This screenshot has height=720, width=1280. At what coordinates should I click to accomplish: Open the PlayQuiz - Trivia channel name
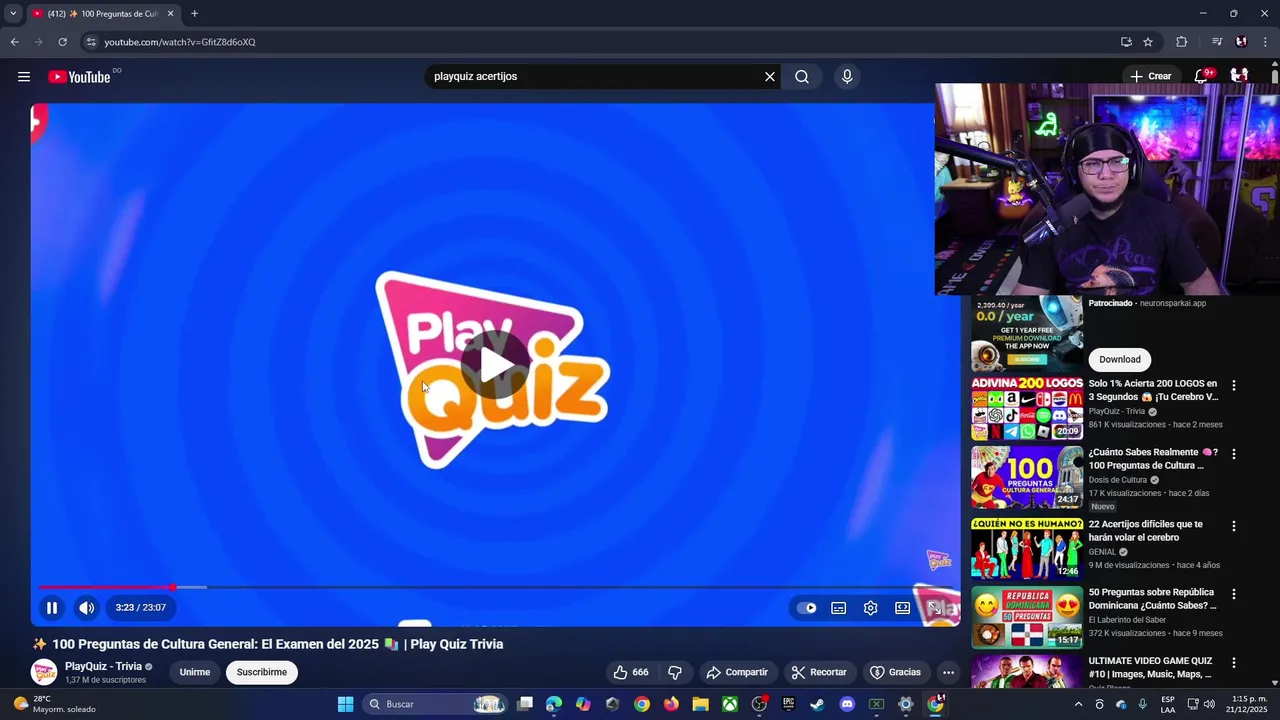[x=103, y=667]
